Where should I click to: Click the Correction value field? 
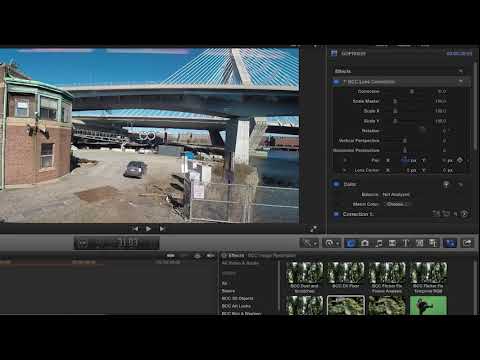(442, 91)
